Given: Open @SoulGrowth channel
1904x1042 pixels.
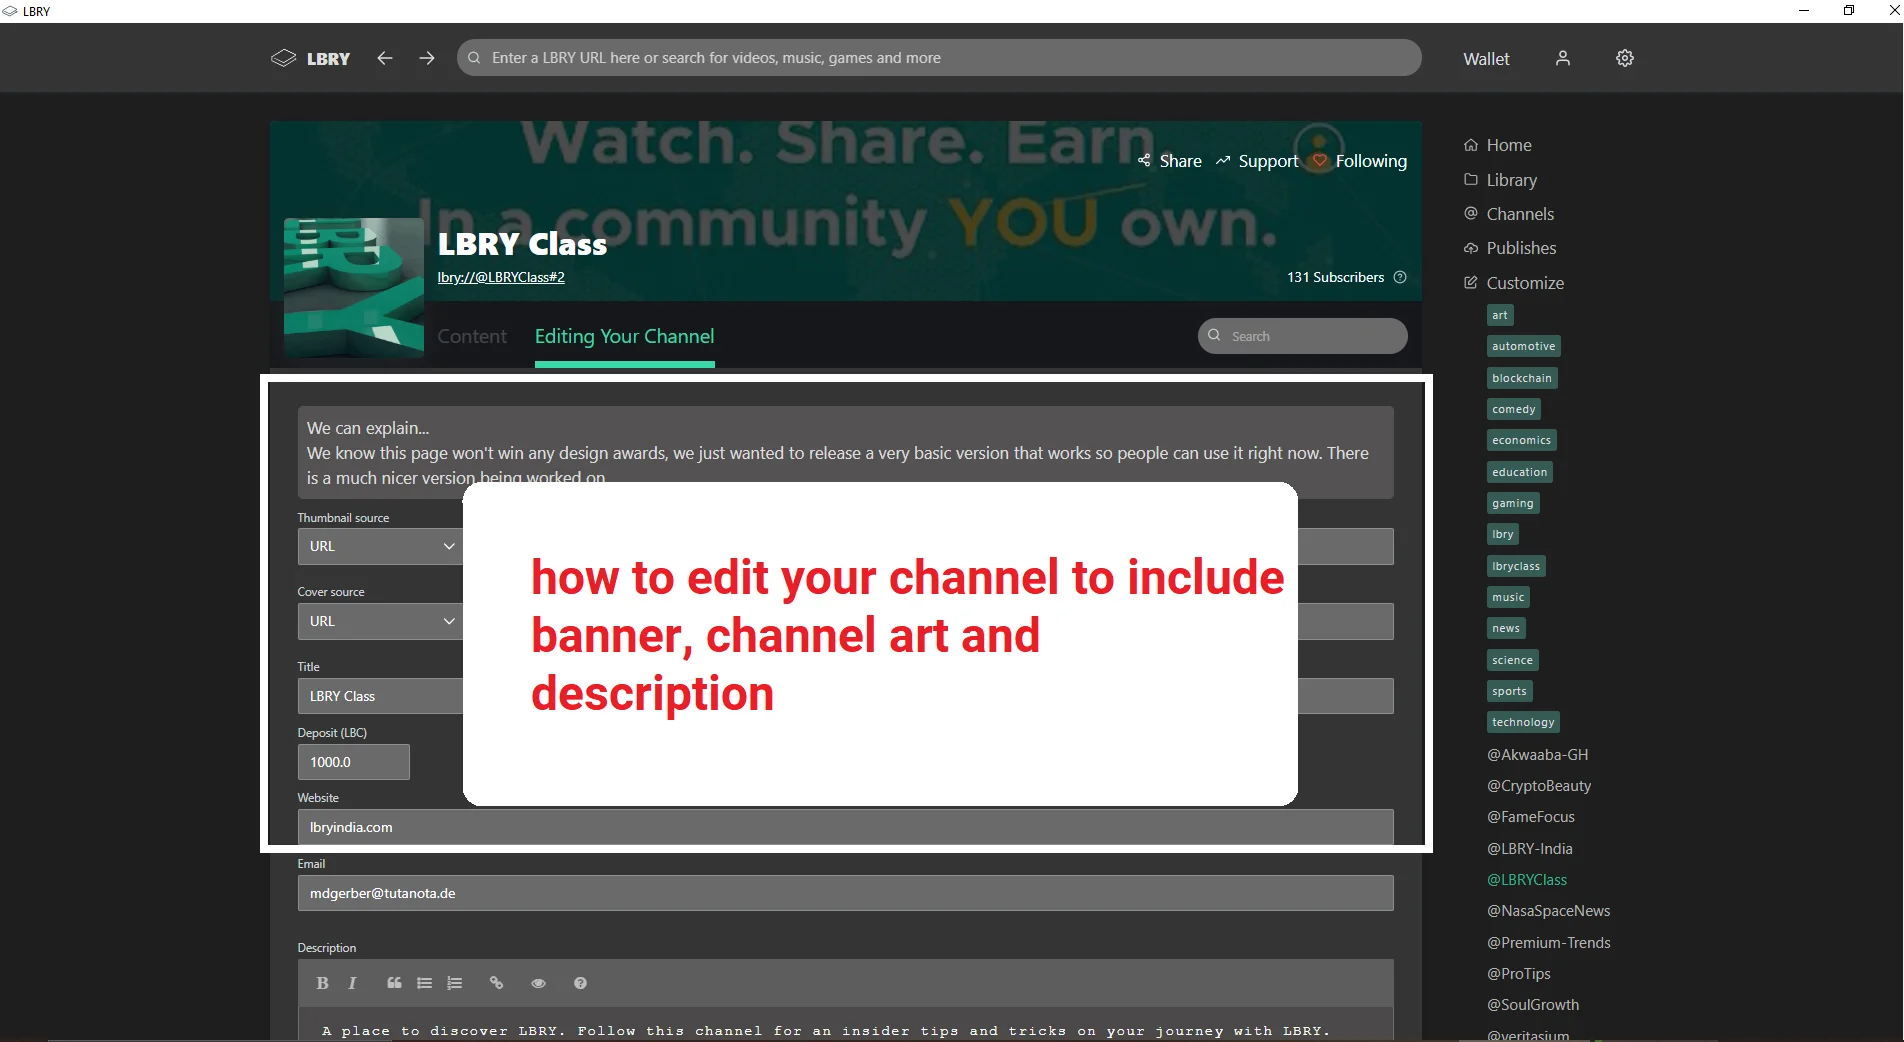Looking at the screenshot, I should coord(1533,1005).
